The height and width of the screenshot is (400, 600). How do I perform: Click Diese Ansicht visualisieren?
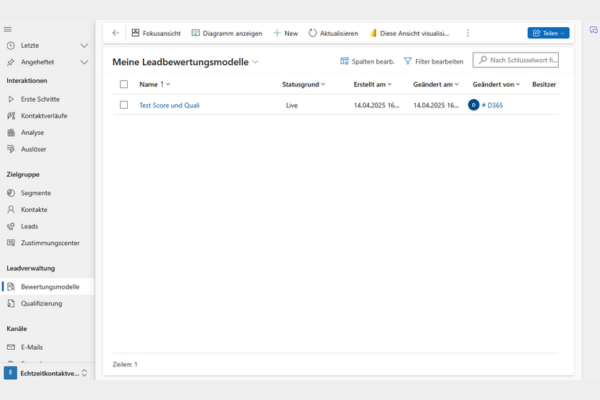tap(409, 33)
